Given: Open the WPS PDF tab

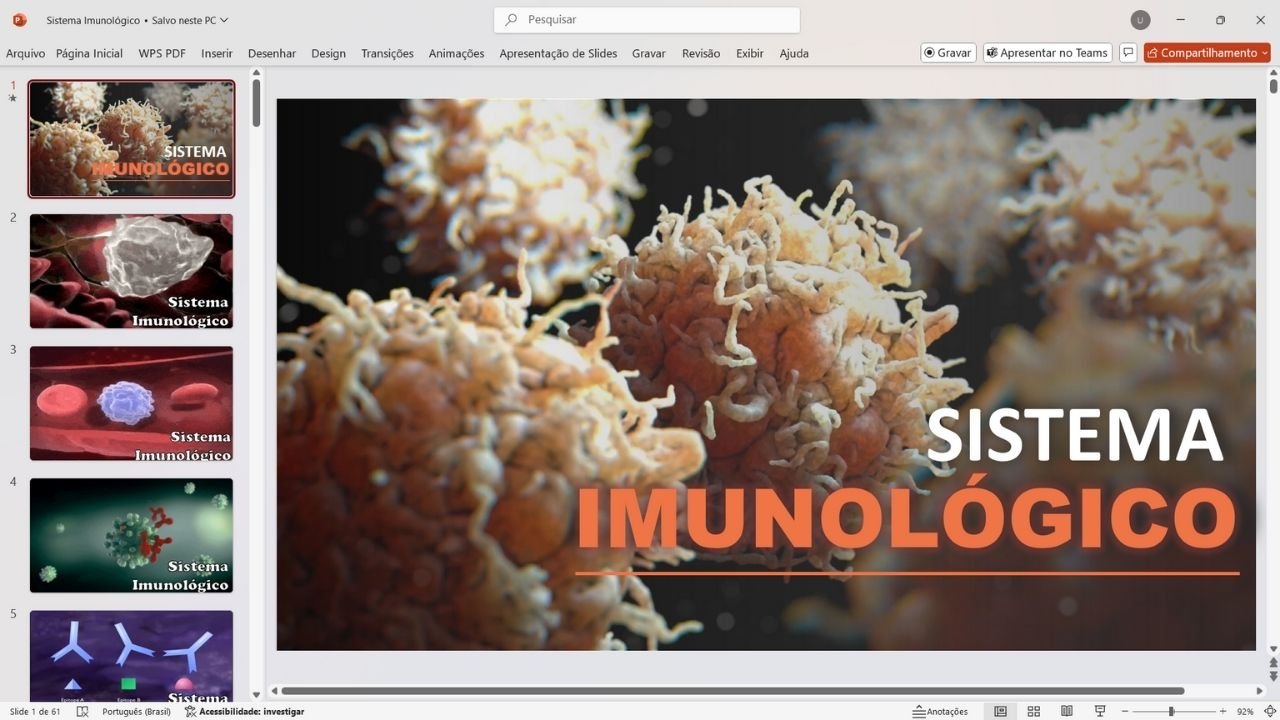Looking at the screenshot, I should 162,53.
